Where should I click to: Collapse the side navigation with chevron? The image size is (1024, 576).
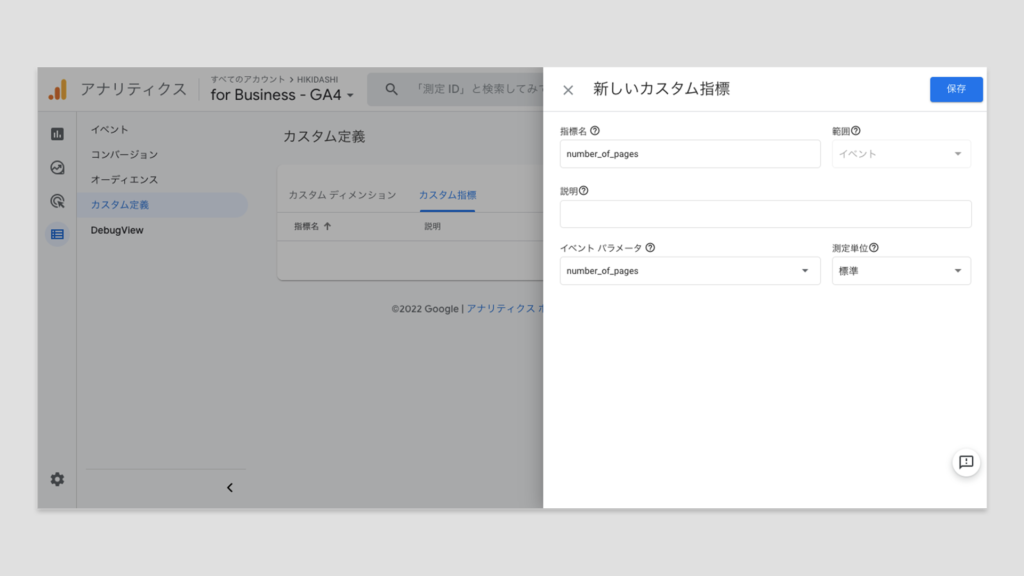[229, 488]
